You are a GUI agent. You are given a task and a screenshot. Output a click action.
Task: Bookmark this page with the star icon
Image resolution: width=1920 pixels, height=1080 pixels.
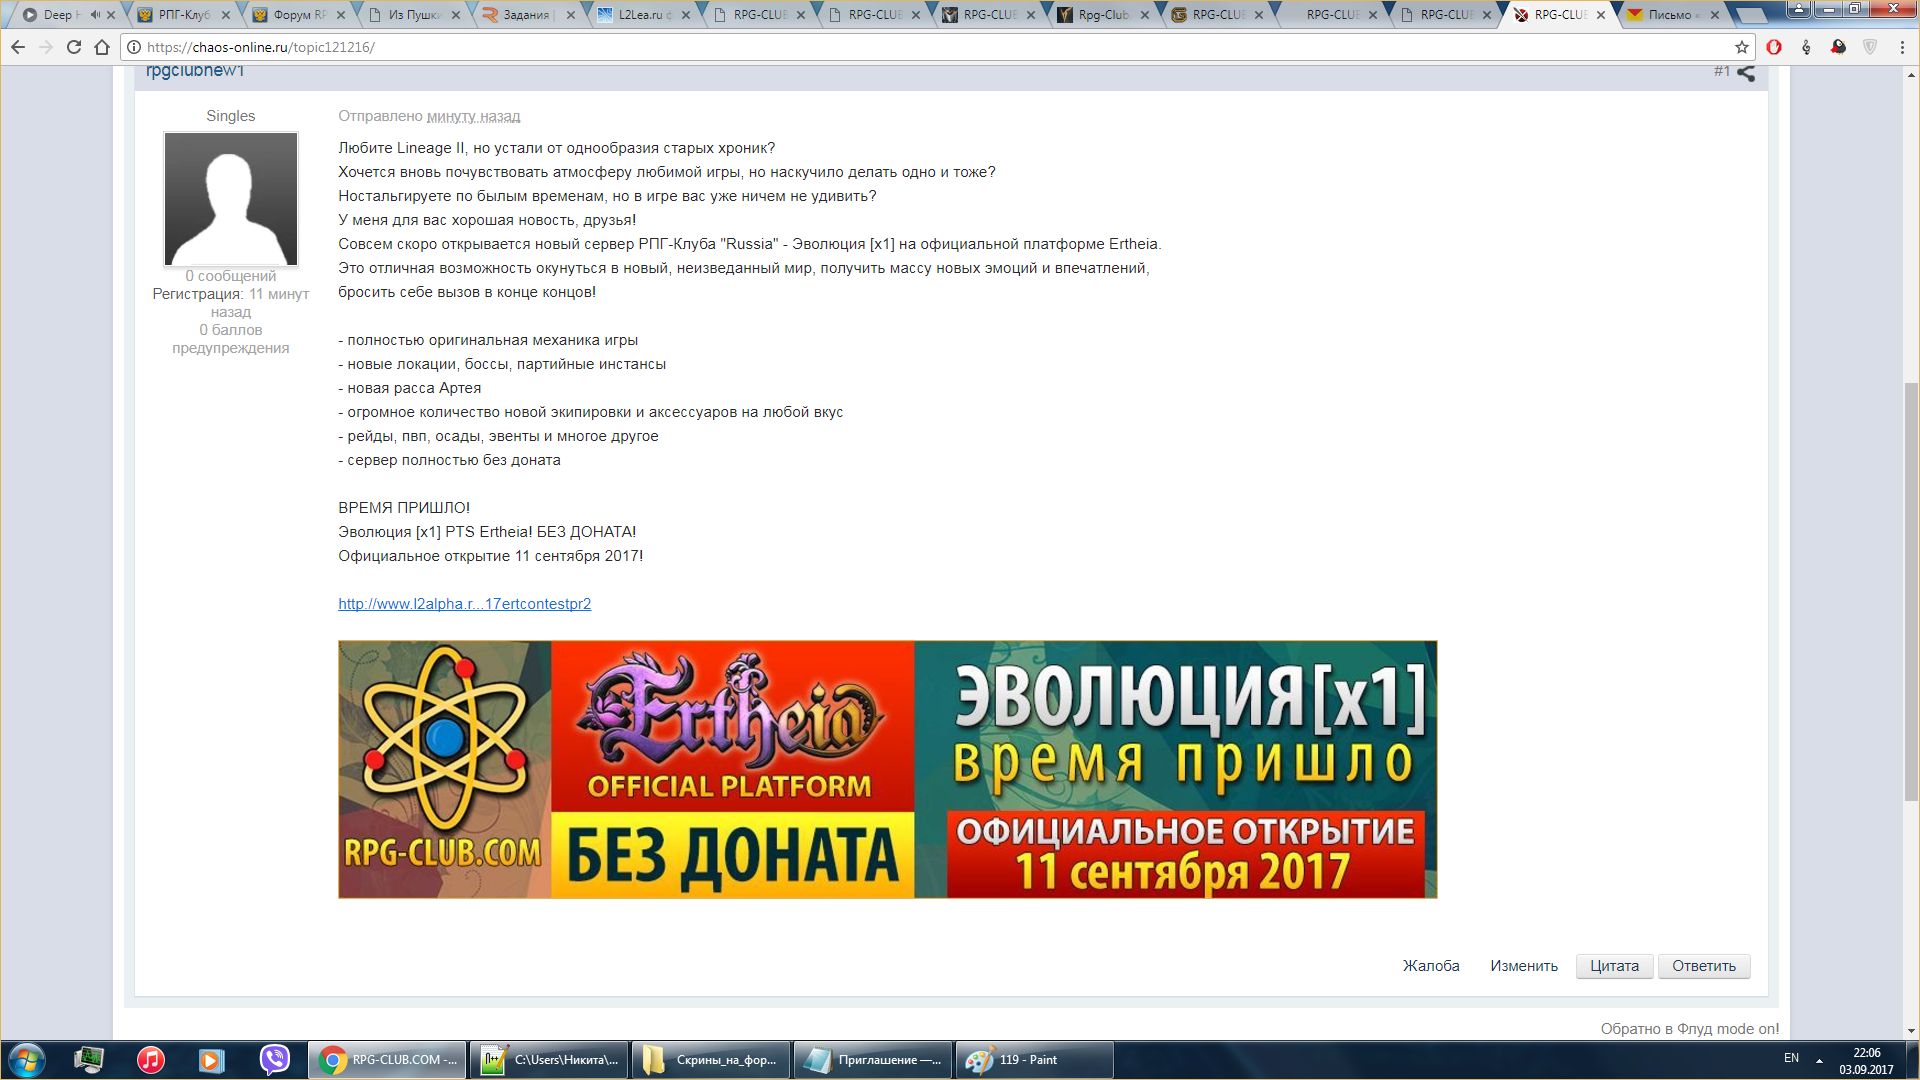click(x=1742, y=47)
